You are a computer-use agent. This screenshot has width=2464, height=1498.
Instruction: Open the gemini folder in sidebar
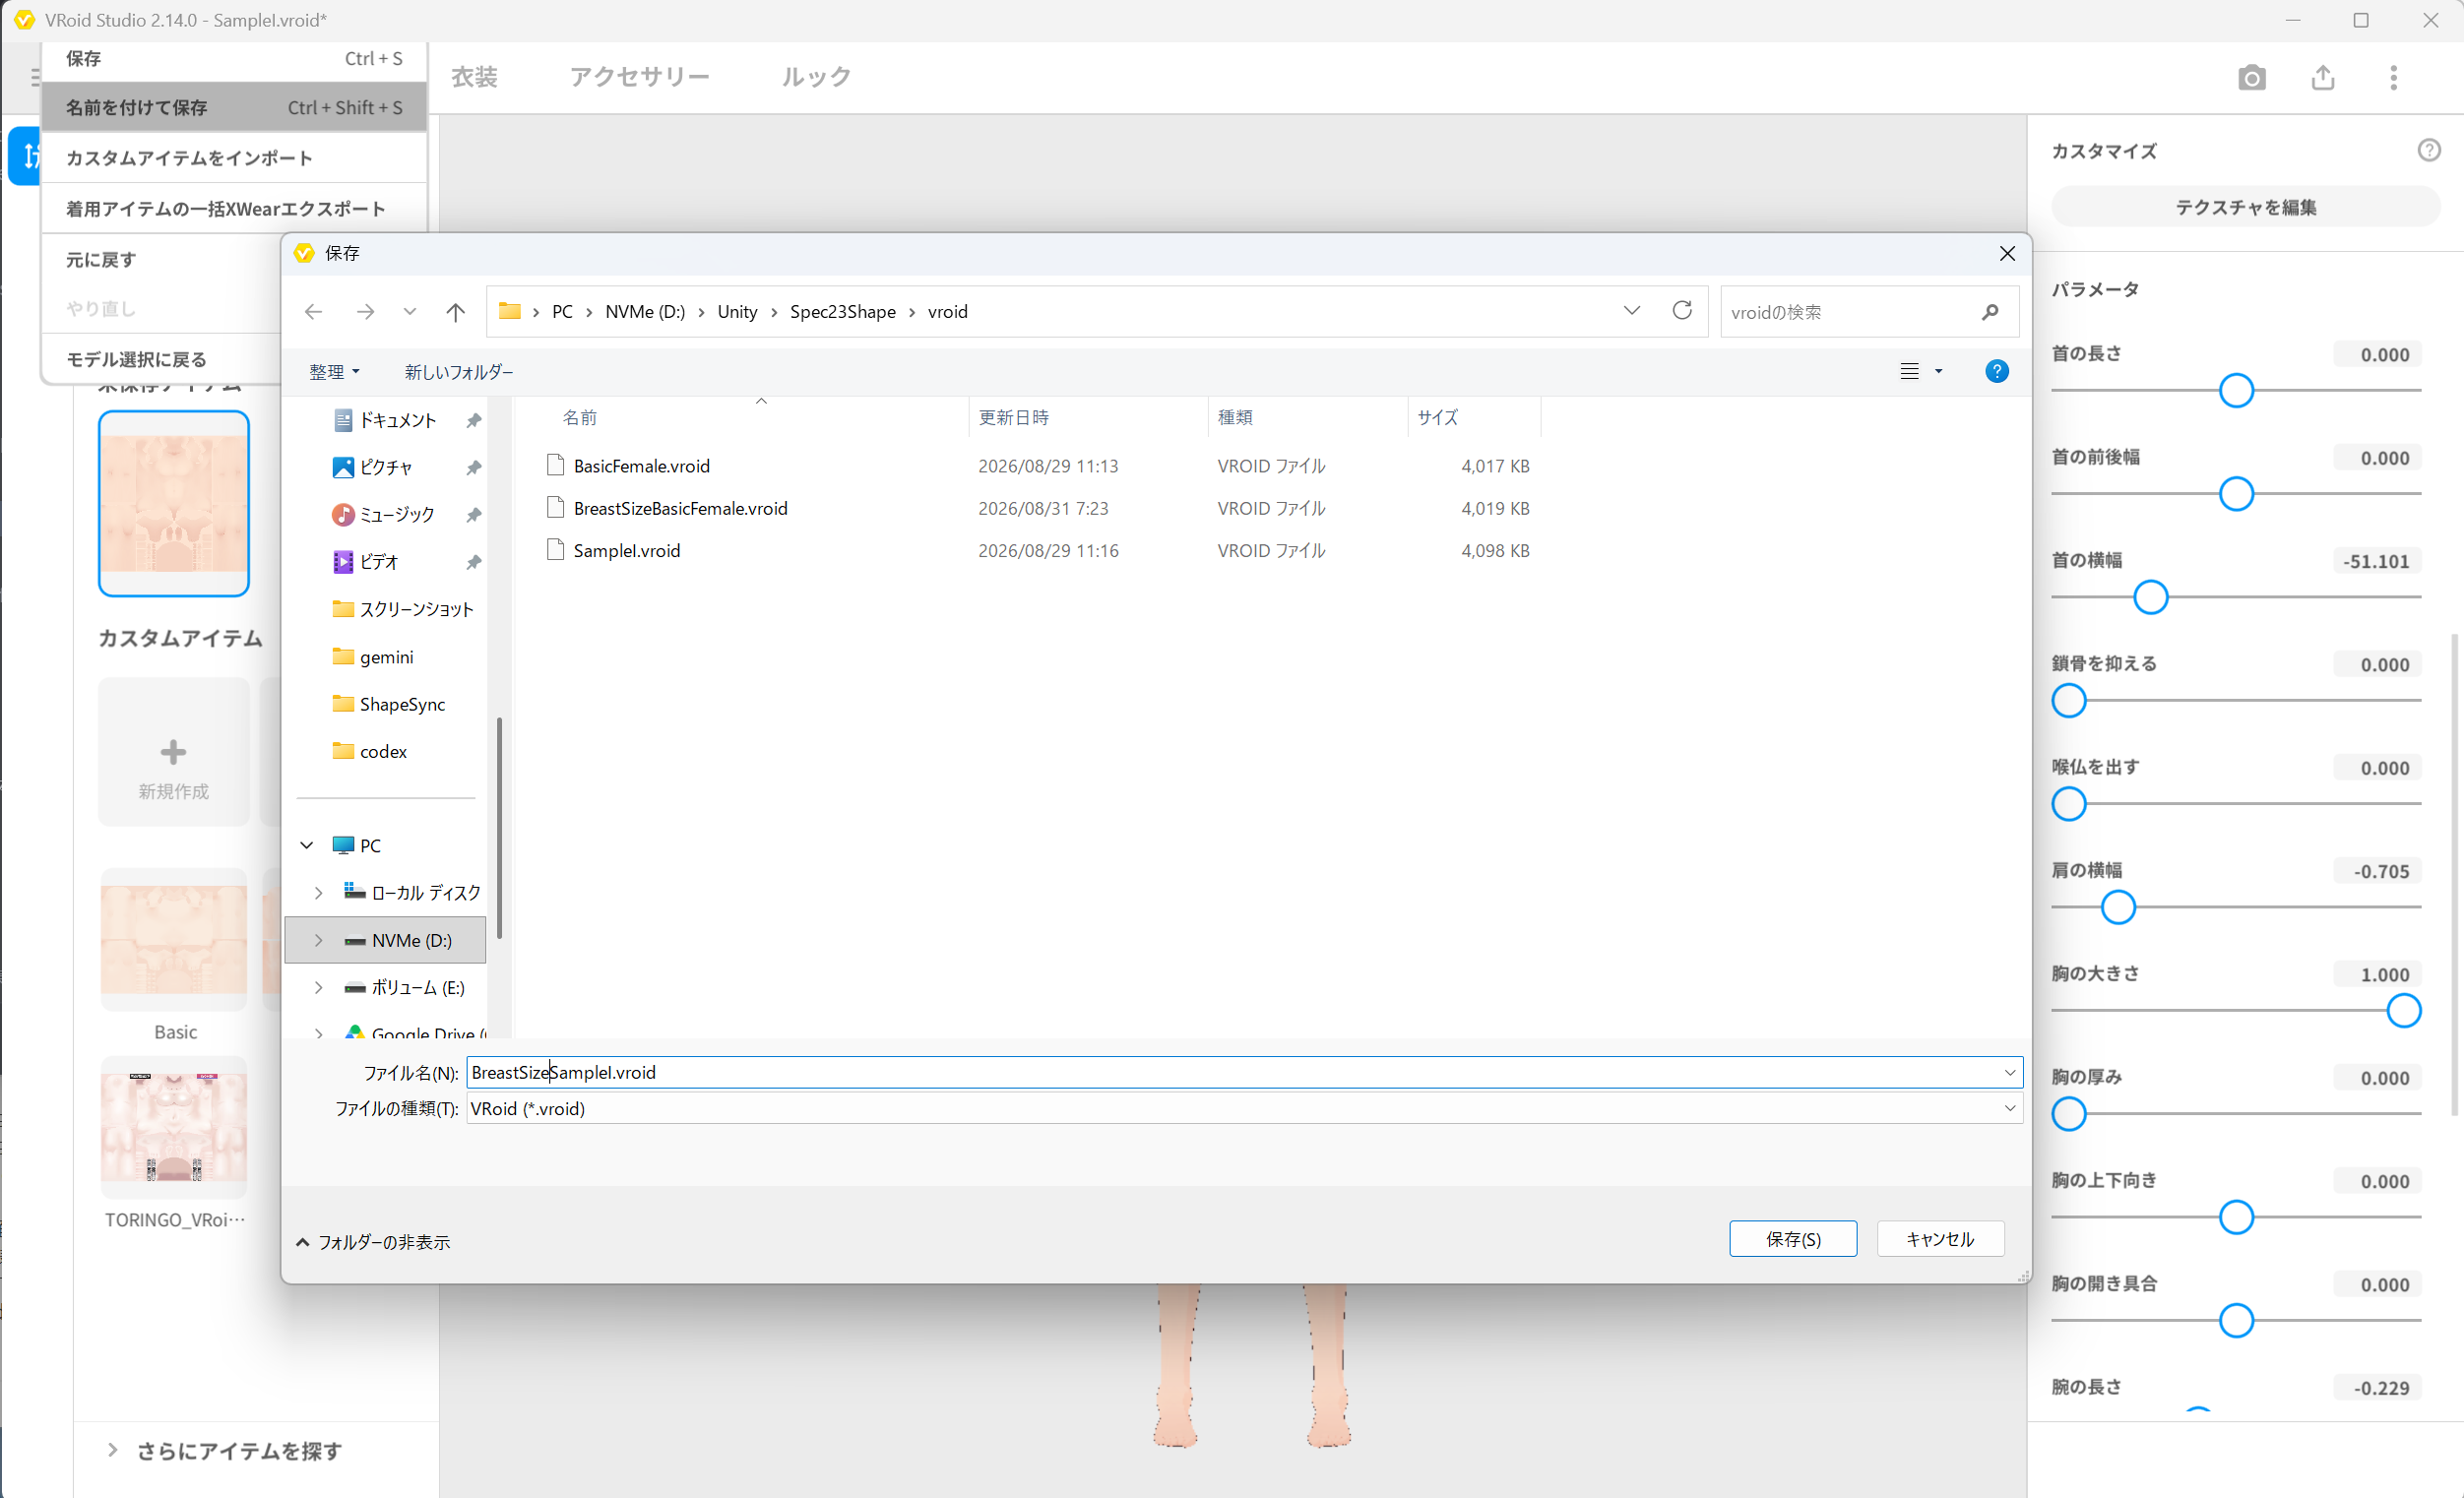(x=386, y=656)
